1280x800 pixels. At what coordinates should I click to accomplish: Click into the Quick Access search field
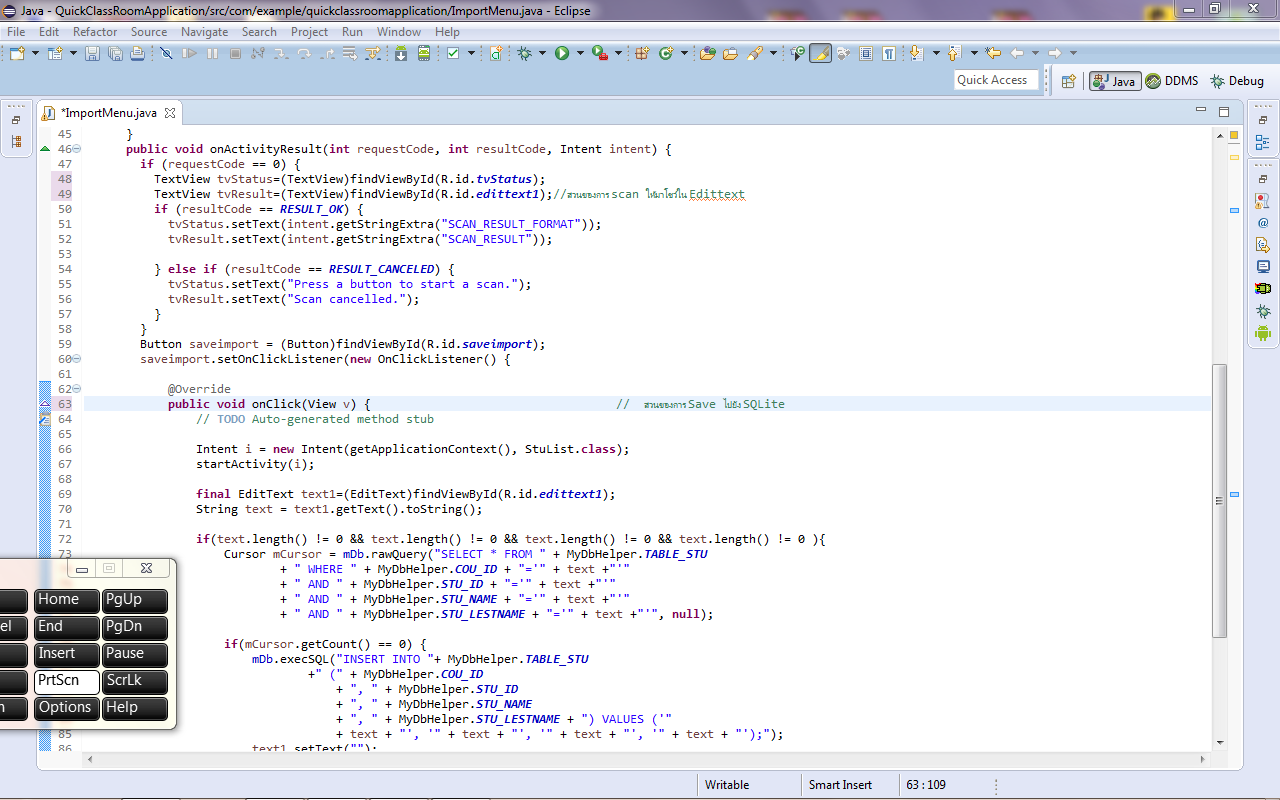[x=992, y=80]
